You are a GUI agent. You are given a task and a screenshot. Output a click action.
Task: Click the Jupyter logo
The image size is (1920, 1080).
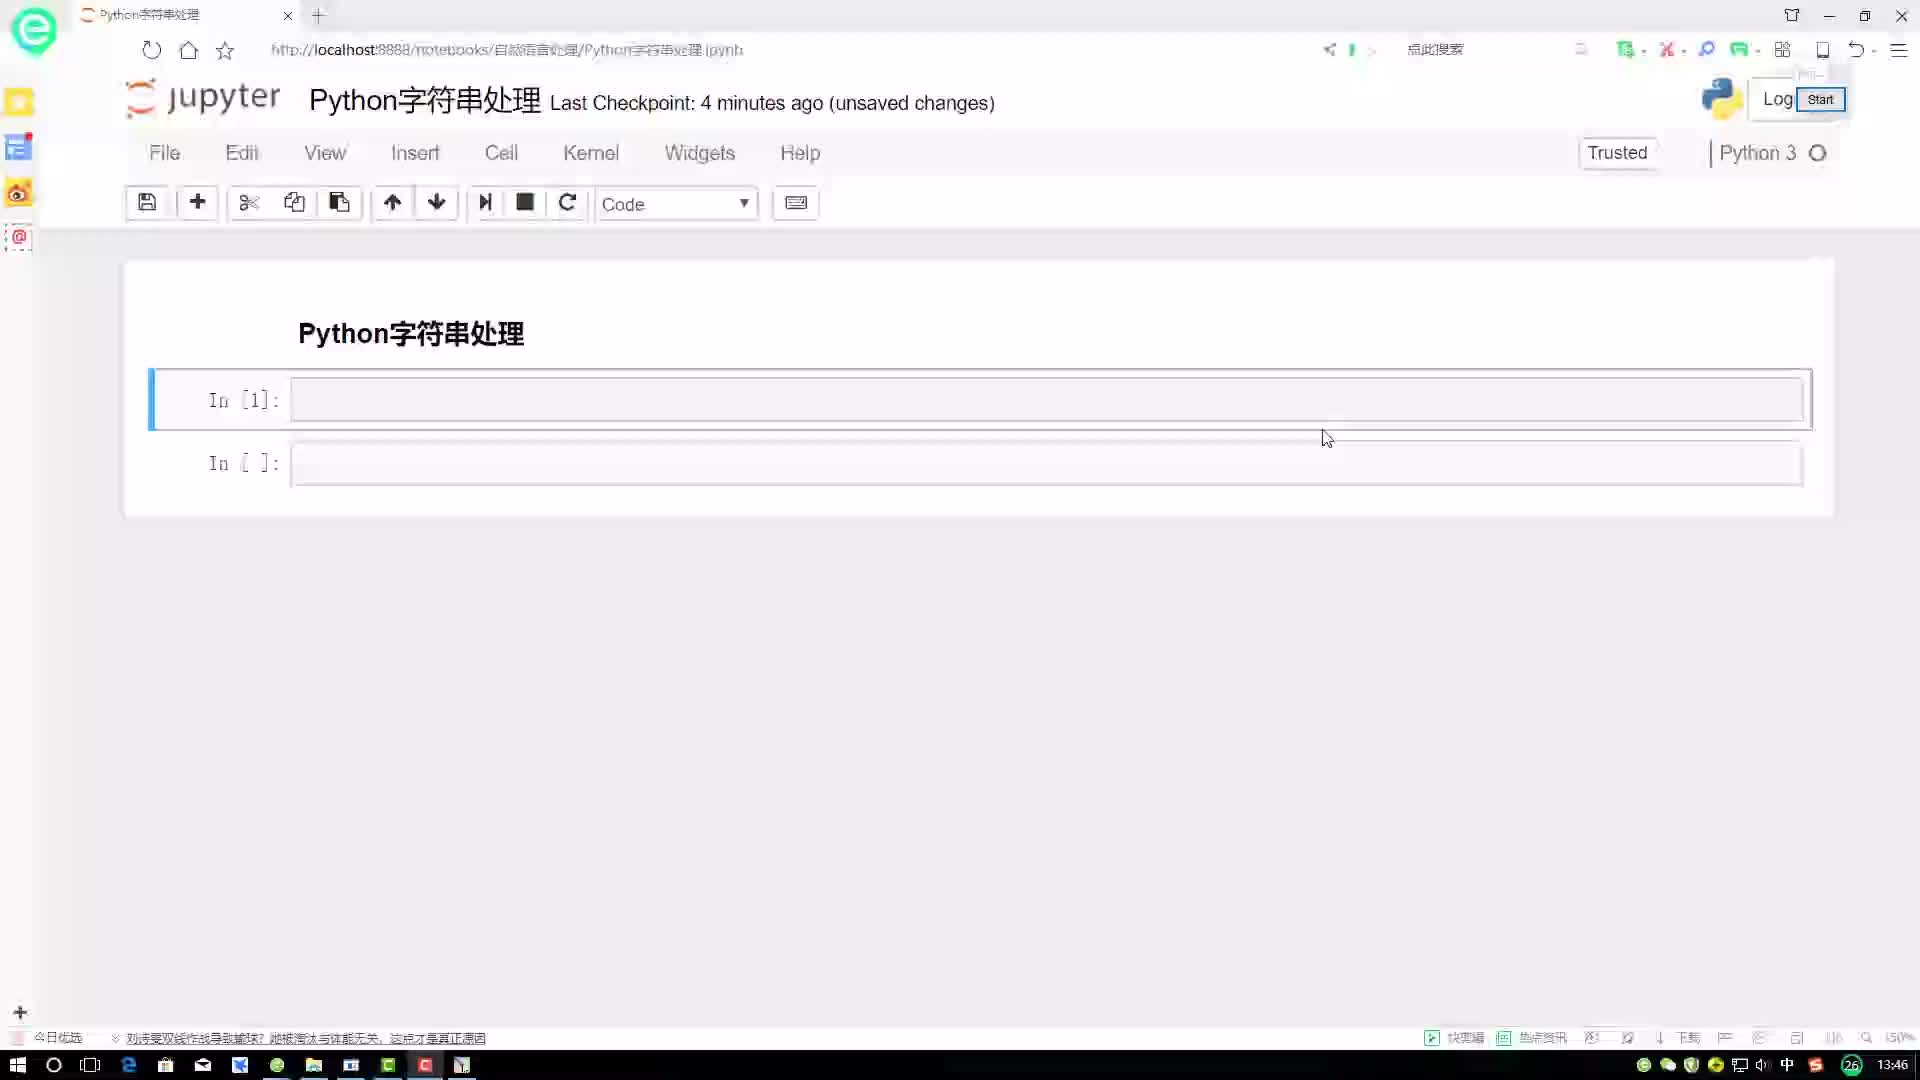203,98
